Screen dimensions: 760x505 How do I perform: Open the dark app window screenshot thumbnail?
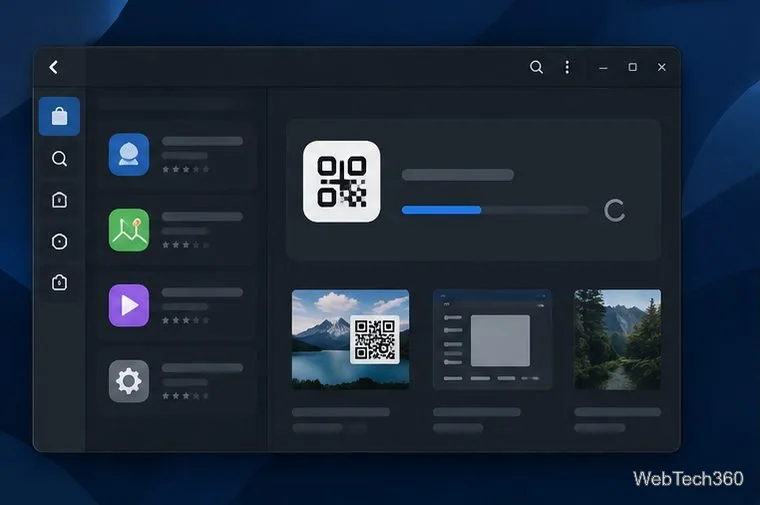(492, 339)
